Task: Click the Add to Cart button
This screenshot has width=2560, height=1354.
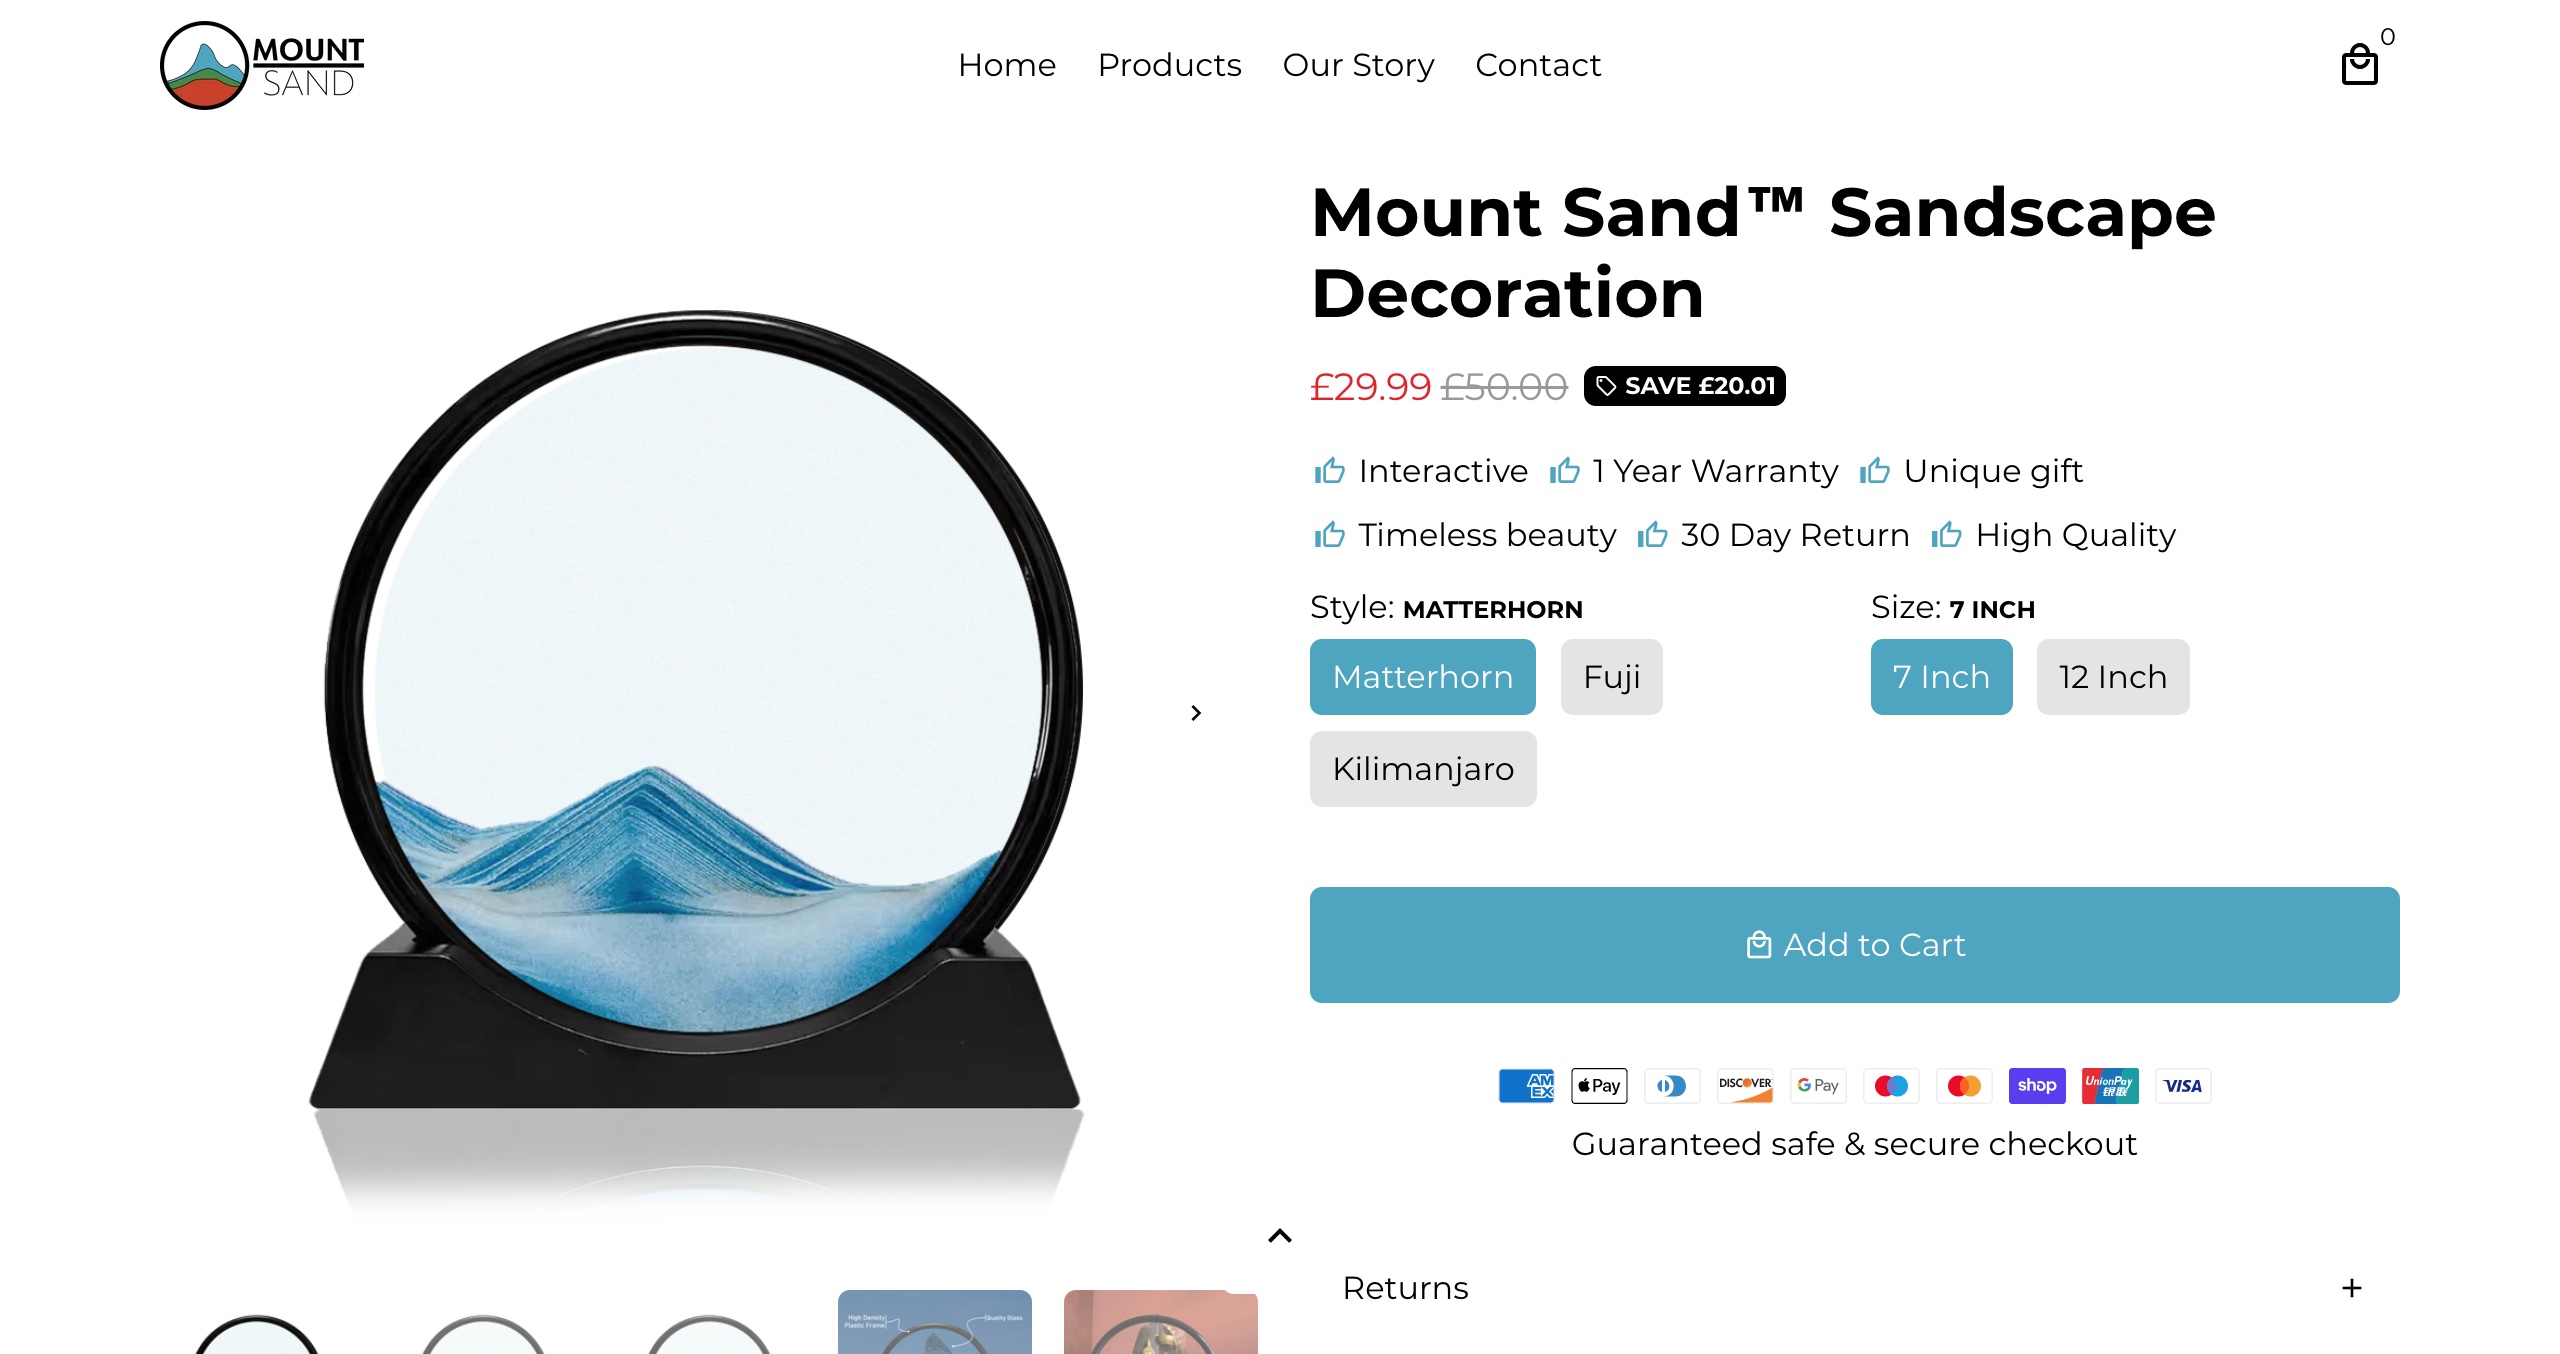Action: [x=1855, y=945]
